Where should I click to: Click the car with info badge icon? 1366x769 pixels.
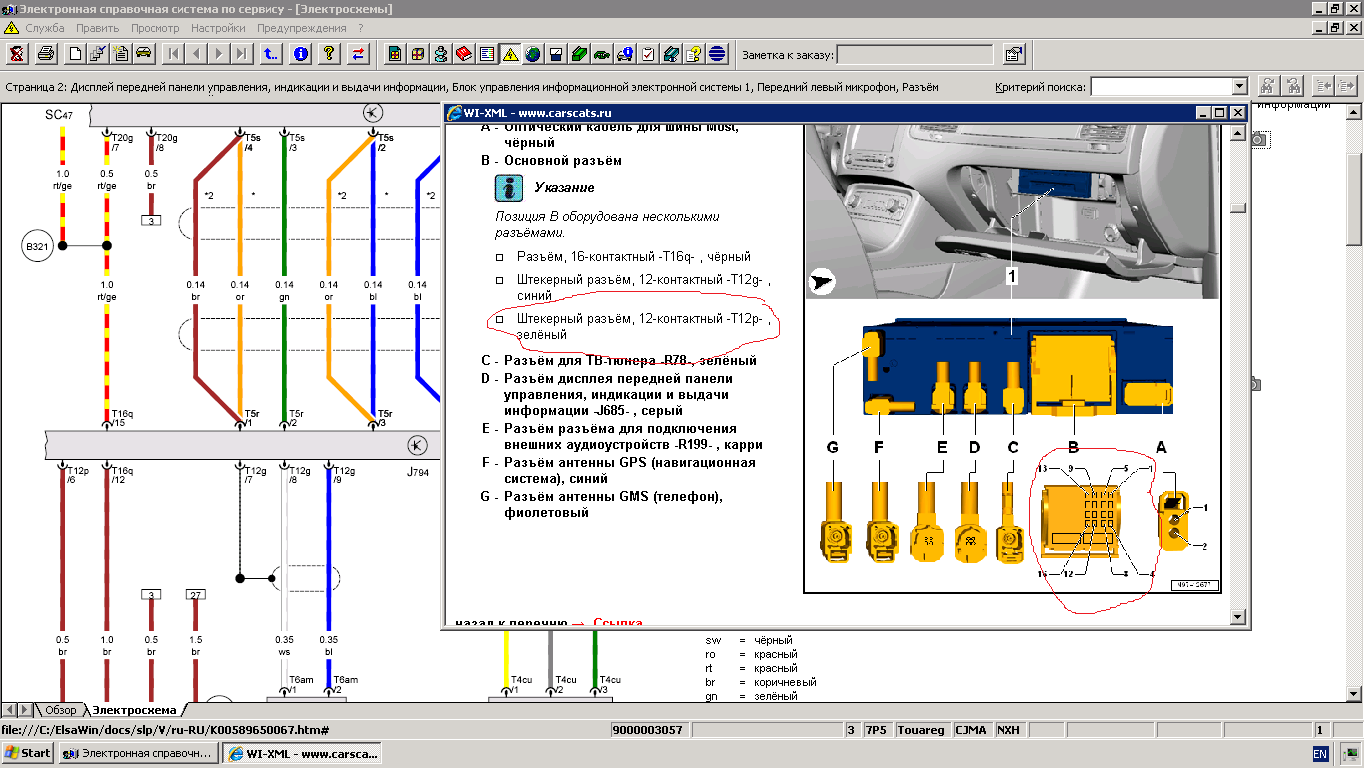(x=625, y=53)
